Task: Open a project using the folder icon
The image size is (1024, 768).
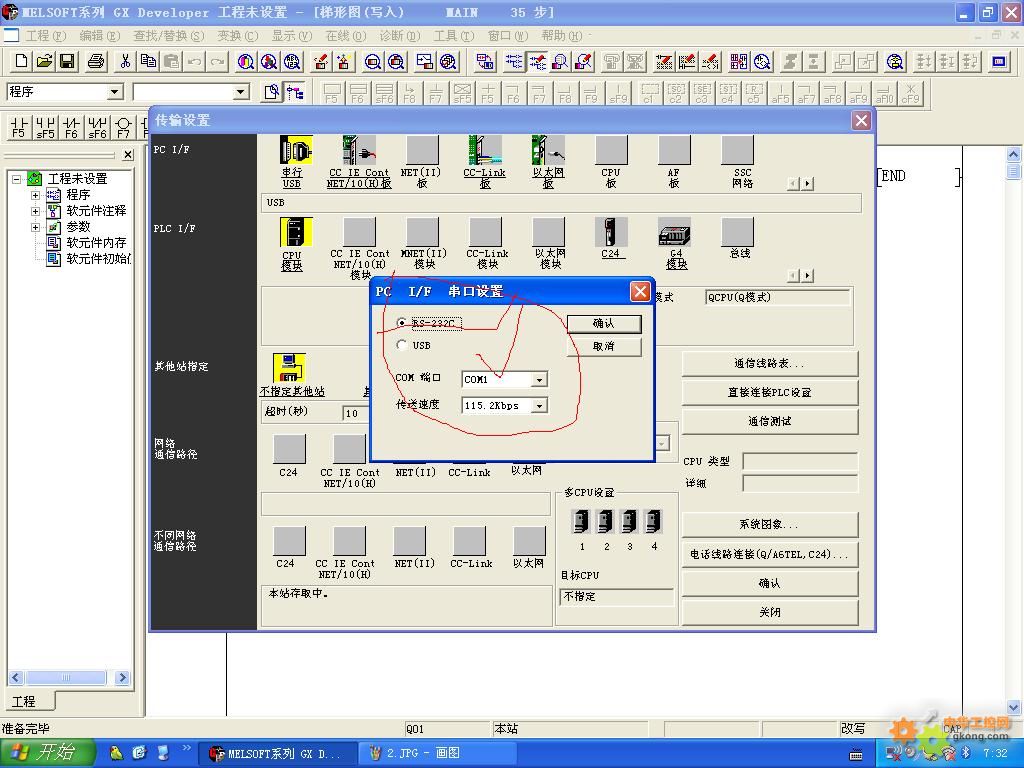Action: pos(44,61)
